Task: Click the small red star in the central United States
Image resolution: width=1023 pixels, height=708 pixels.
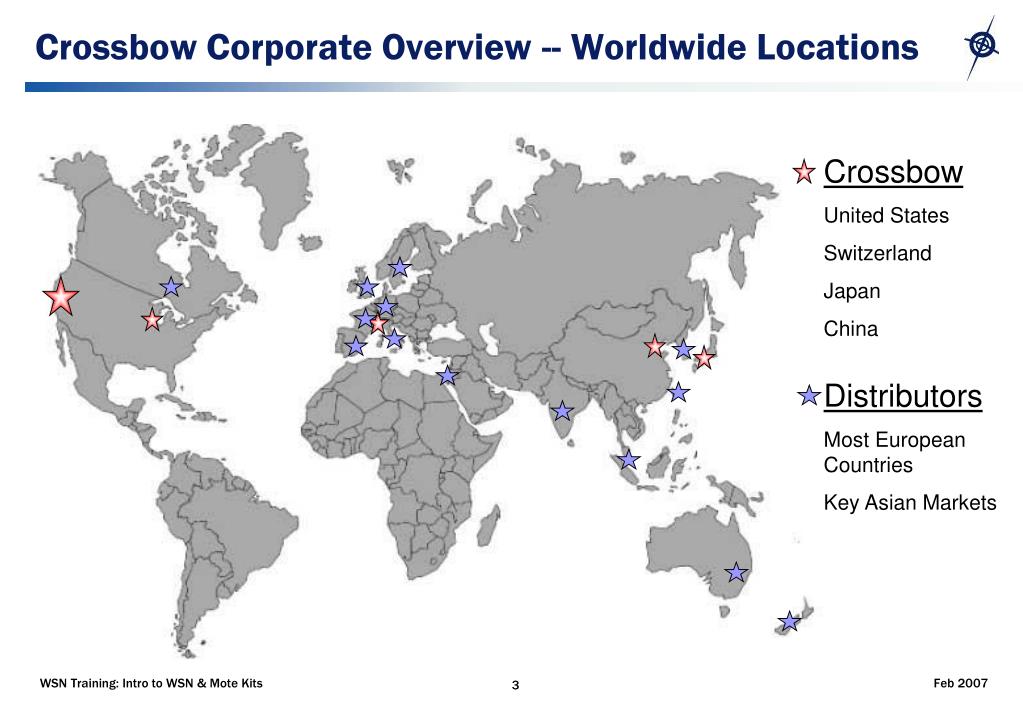Action: click(151, 320)
